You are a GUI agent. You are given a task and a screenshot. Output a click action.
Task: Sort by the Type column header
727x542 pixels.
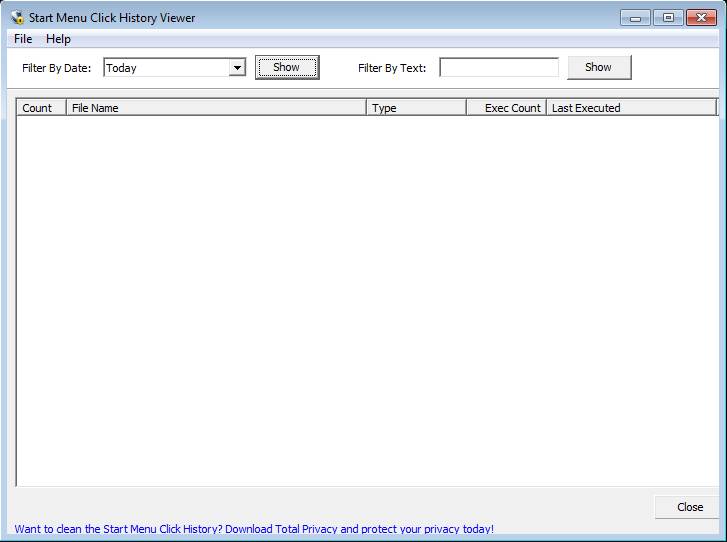[x=416, y=108]
